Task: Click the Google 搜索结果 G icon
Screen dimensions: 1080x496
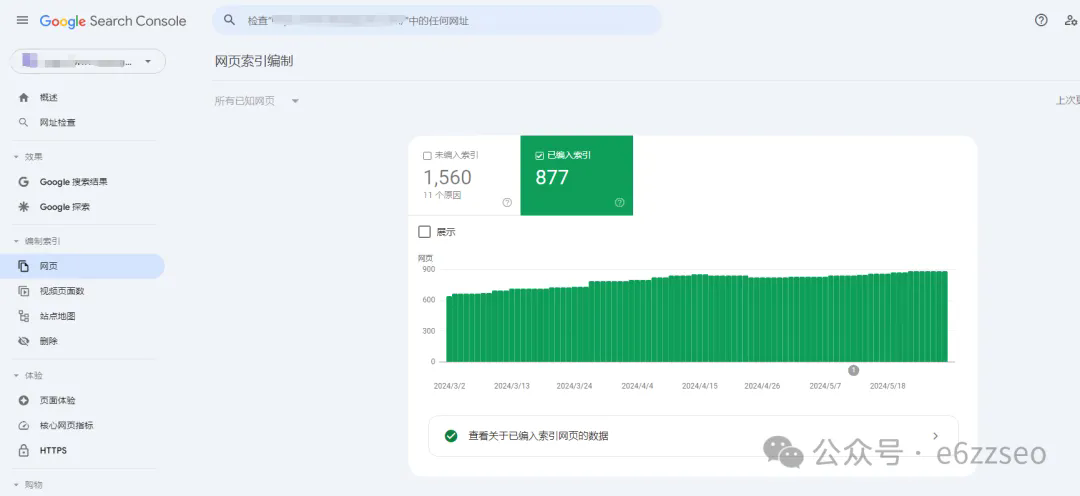Action: point(23,182)
